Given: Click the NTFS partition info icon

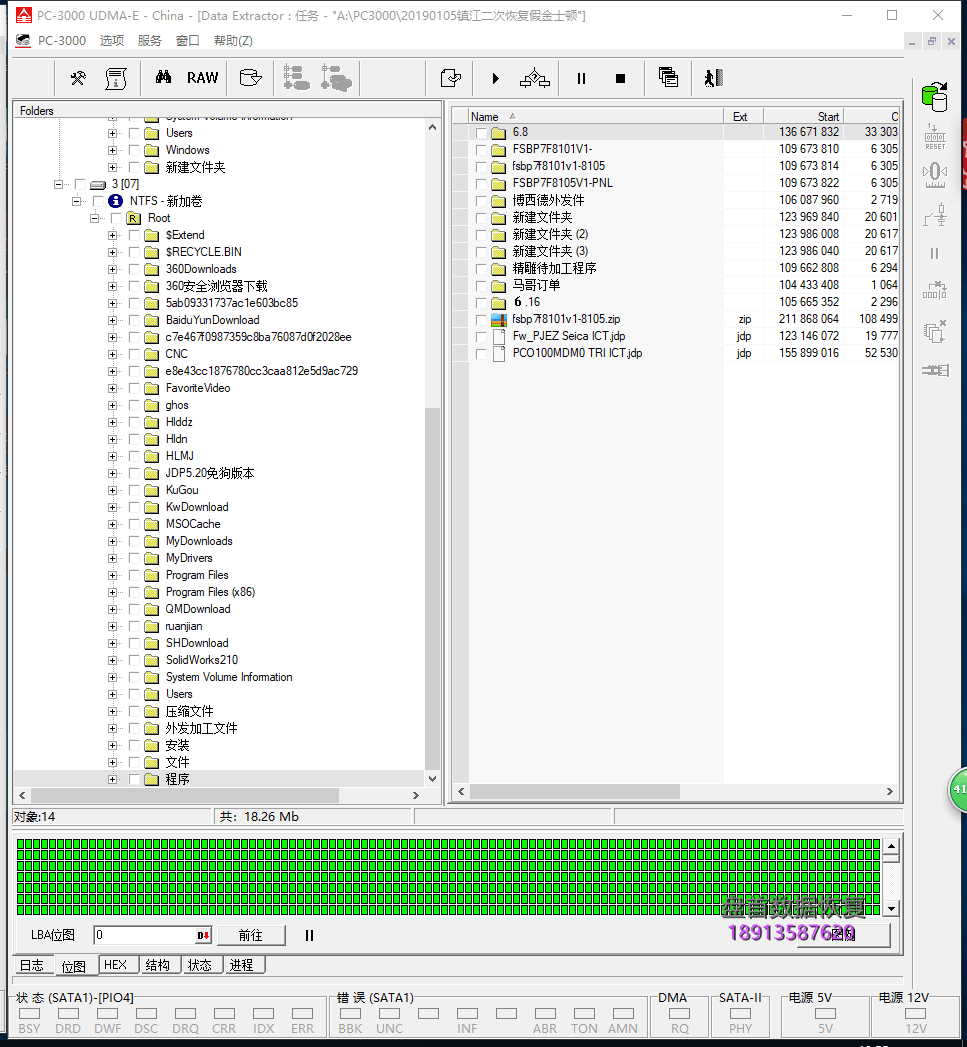Looking at the screenshot, I should click(x=116, y=201).
